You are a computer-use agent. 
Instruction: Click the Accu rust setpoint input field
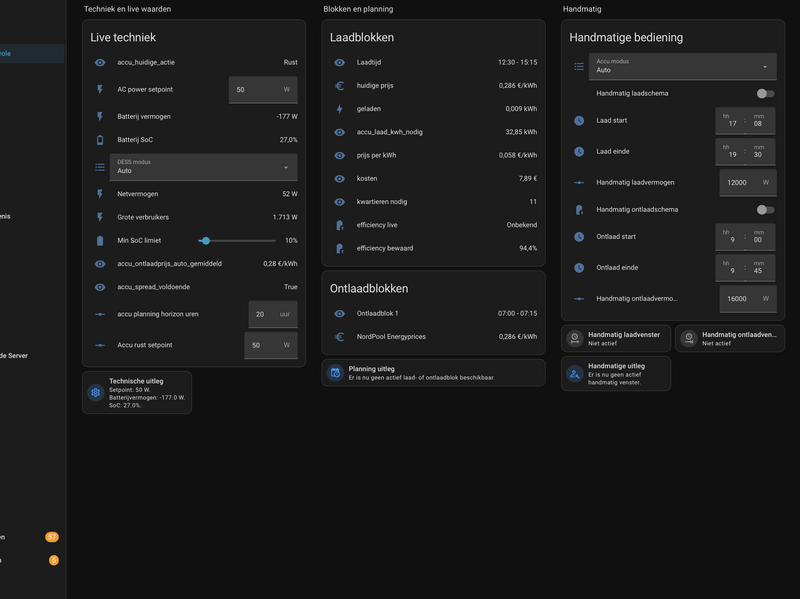tap(271, 345)
